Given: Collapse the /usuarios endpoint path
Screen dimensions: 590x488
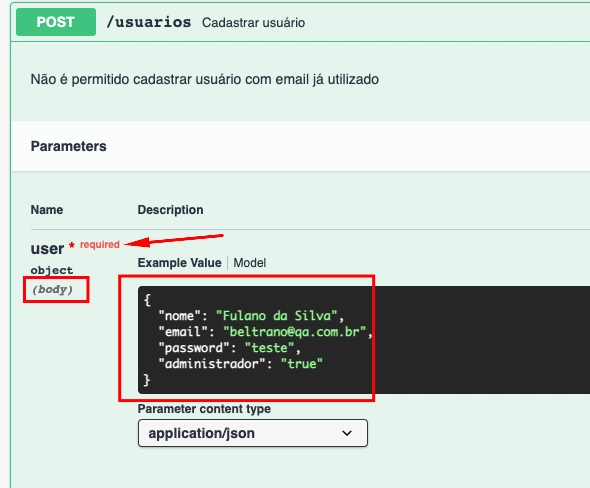Looking at the screenshot, I should (149, 22).
